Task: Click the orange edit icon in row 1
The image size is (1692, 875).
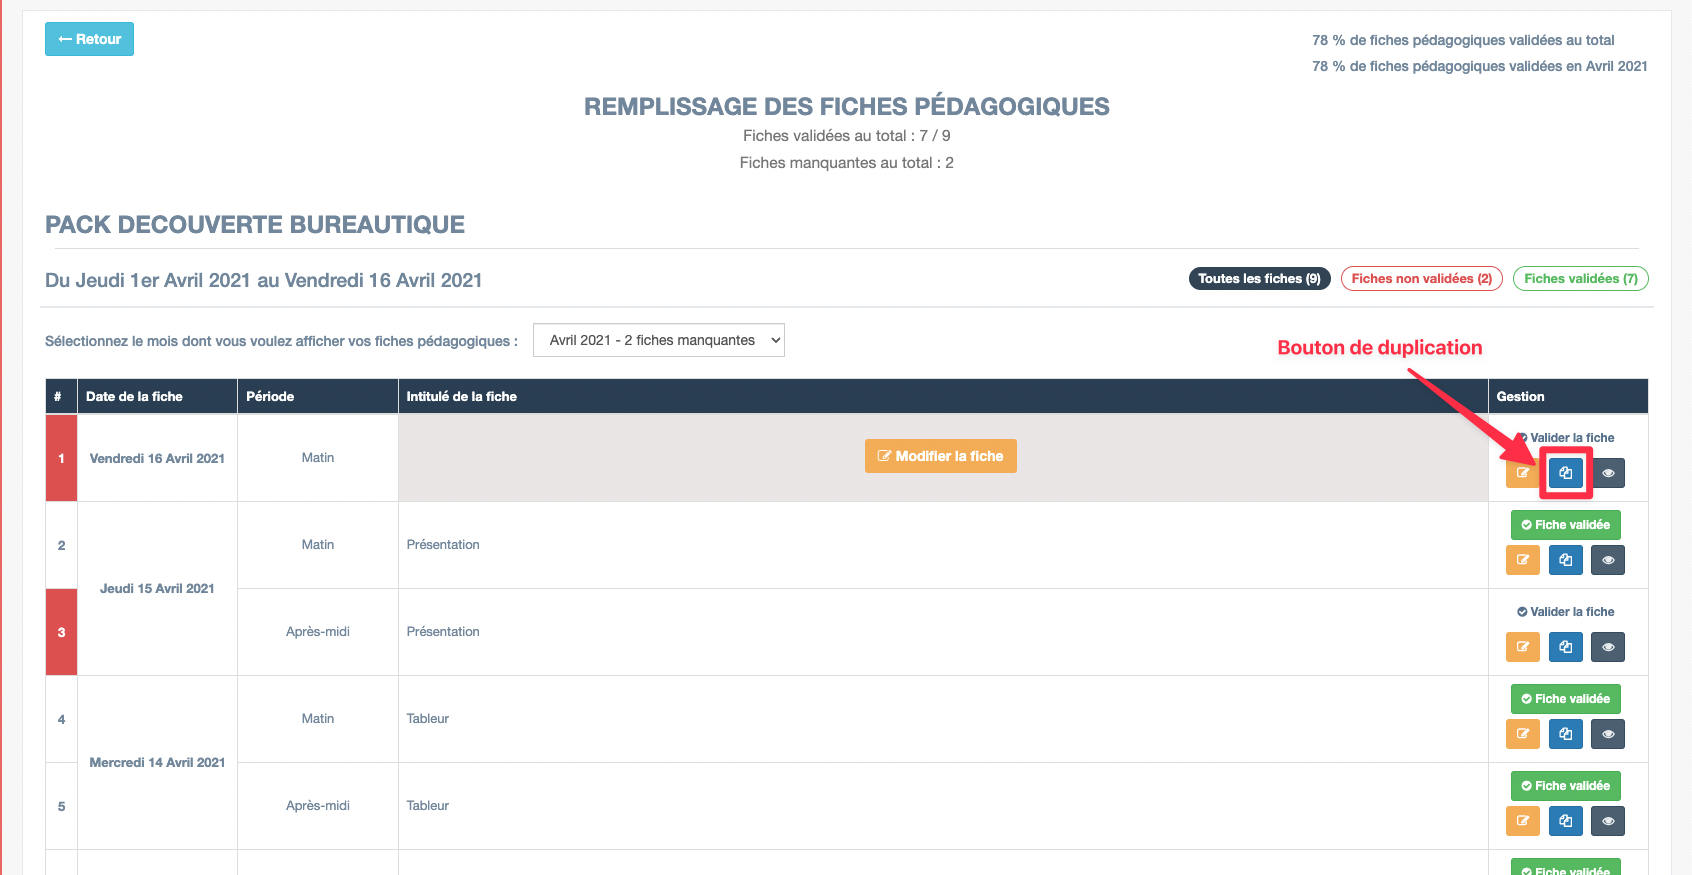Action: (1521, 473)
